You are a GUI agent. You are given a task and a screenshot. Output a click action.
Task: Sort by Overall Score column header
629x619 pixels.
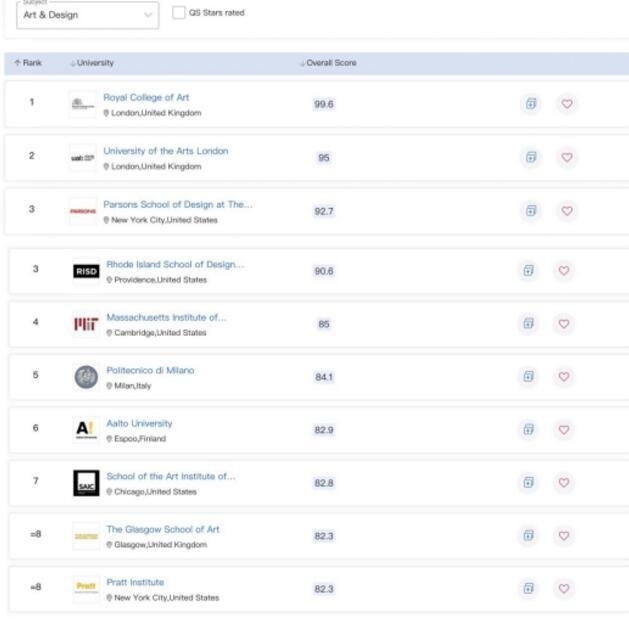(328, 63)
